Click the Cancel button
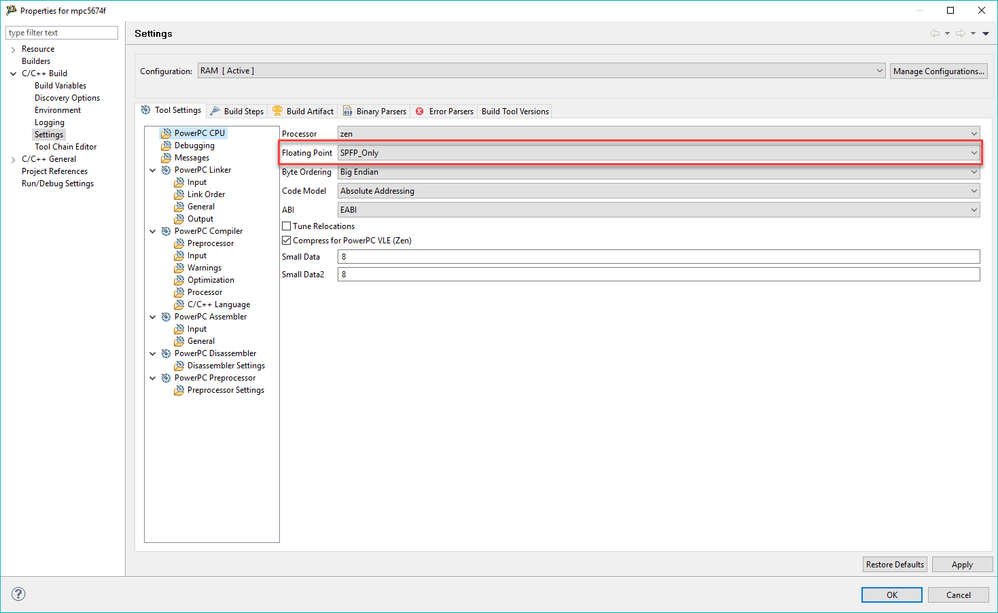The image size is (998, 613). click(958, 595)
